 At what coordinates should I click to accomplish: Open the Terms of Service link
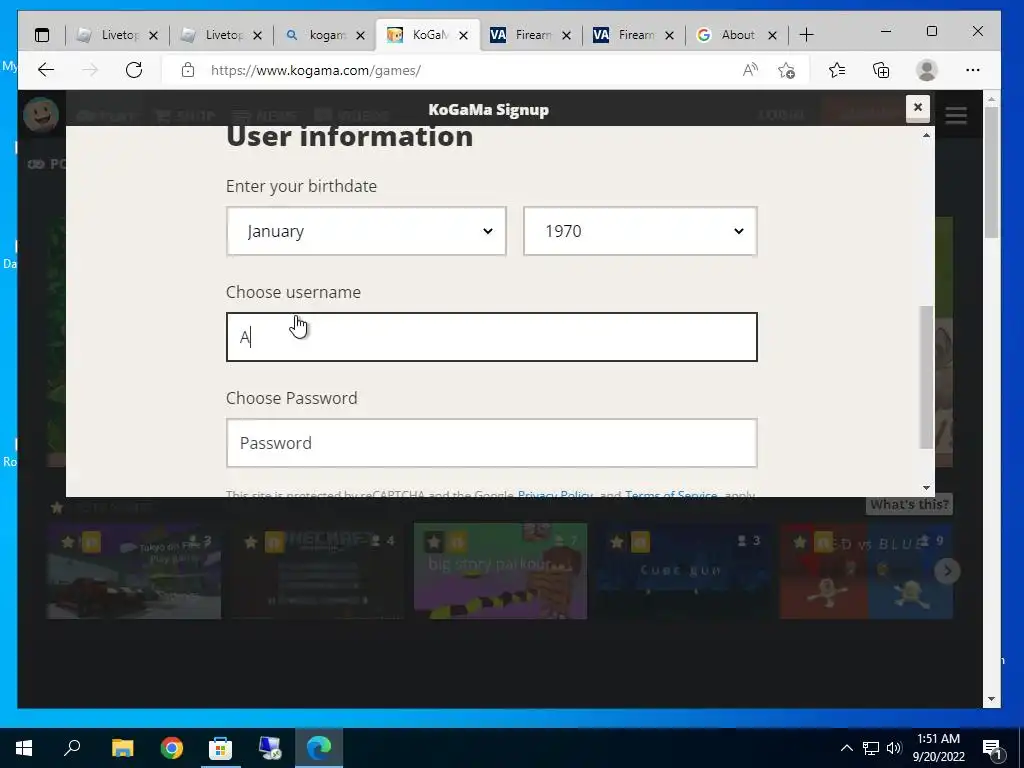coord(671,494)
